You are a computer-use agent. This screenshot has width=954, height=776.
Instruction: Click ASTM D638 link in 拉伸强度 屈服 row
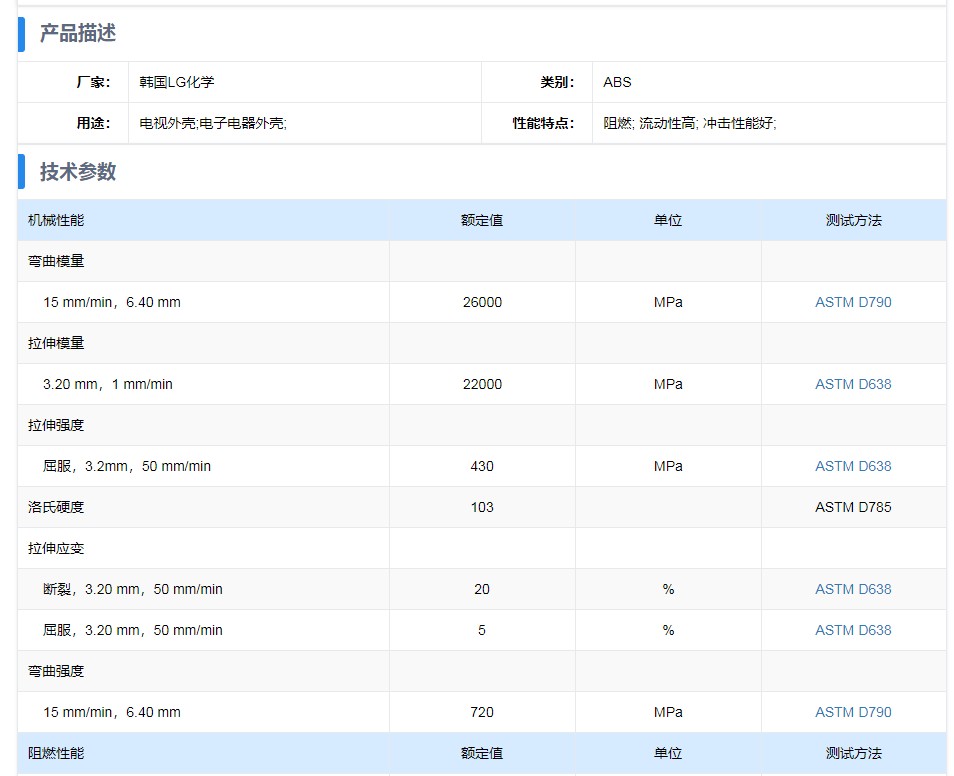[x=852, y=466]
